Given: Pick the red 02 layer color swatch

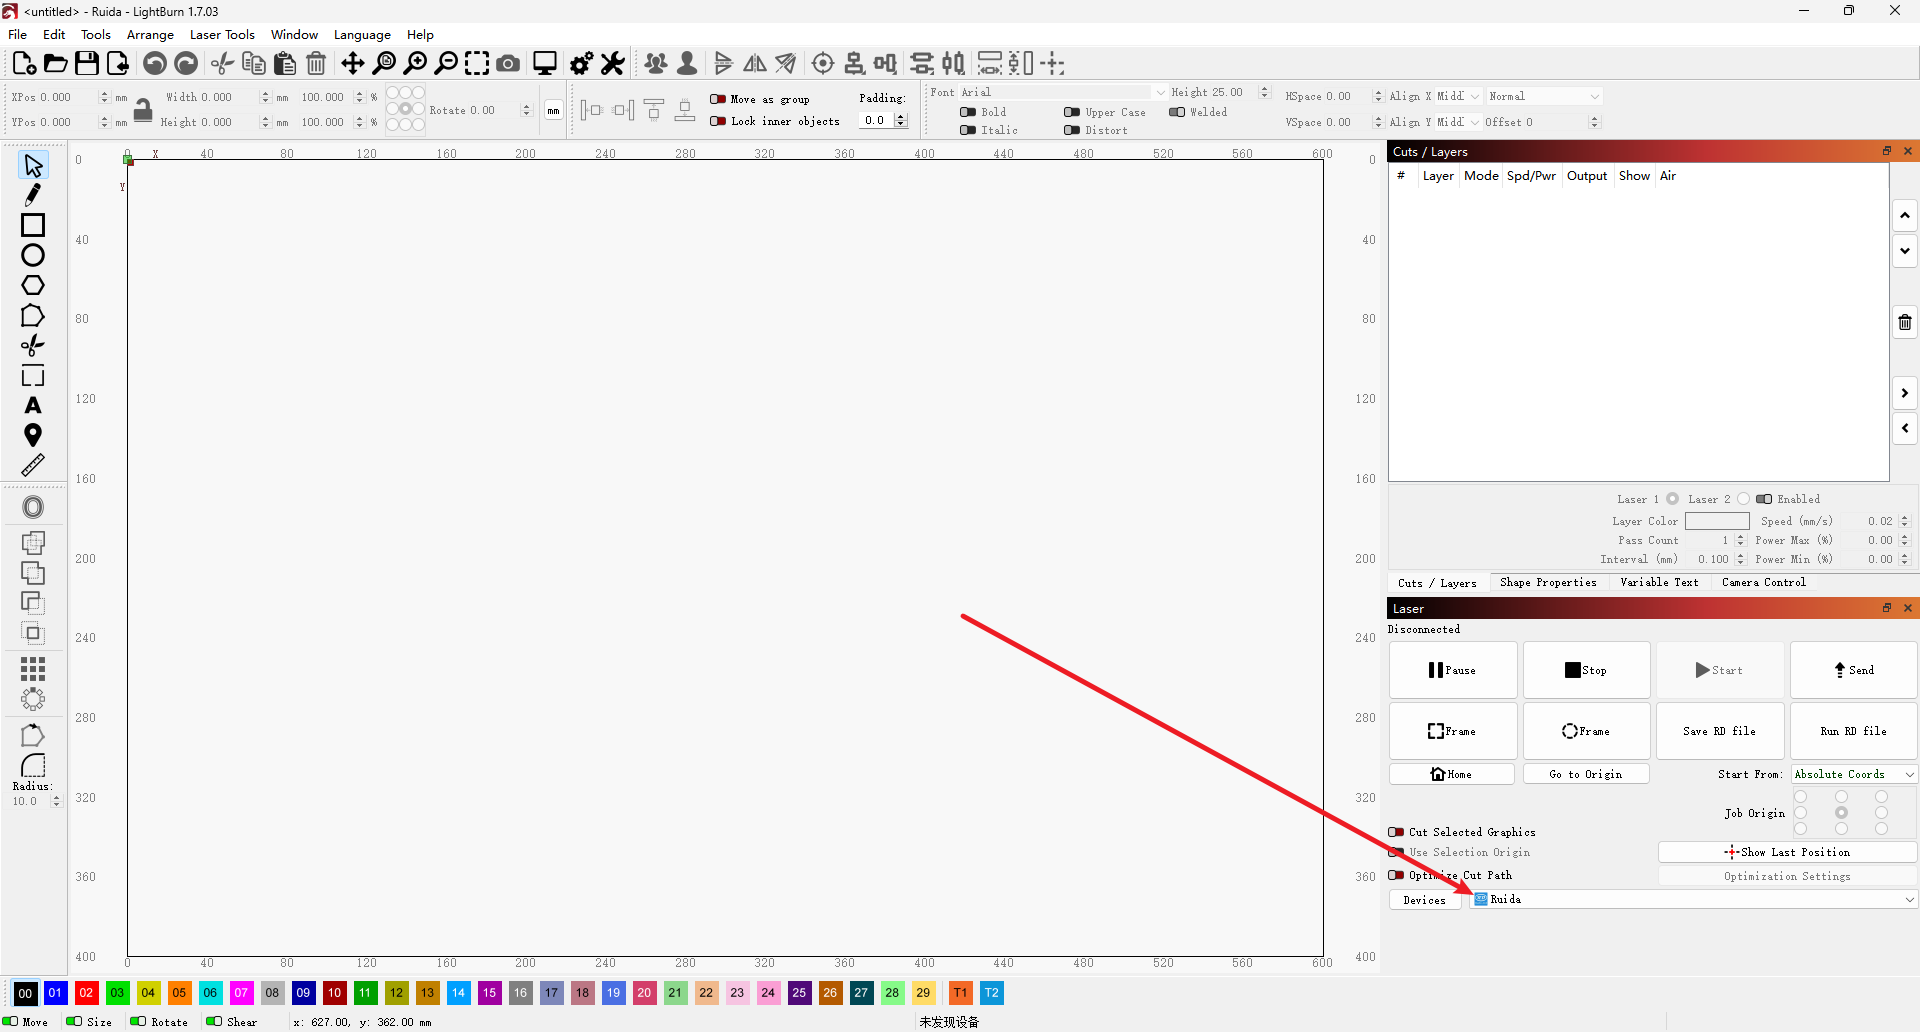Looking at the screenshot, I should (86, 993).
